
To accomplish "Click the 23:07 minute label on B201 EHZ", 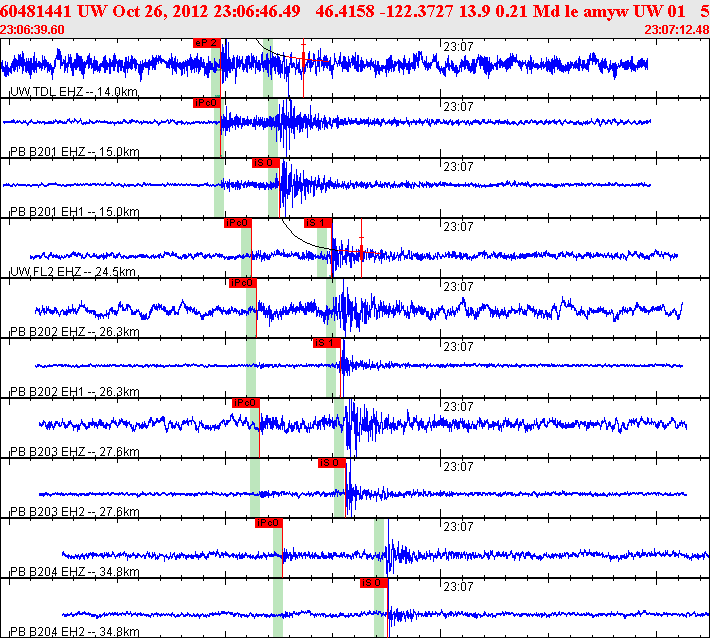I will click(x=458, y=107).
